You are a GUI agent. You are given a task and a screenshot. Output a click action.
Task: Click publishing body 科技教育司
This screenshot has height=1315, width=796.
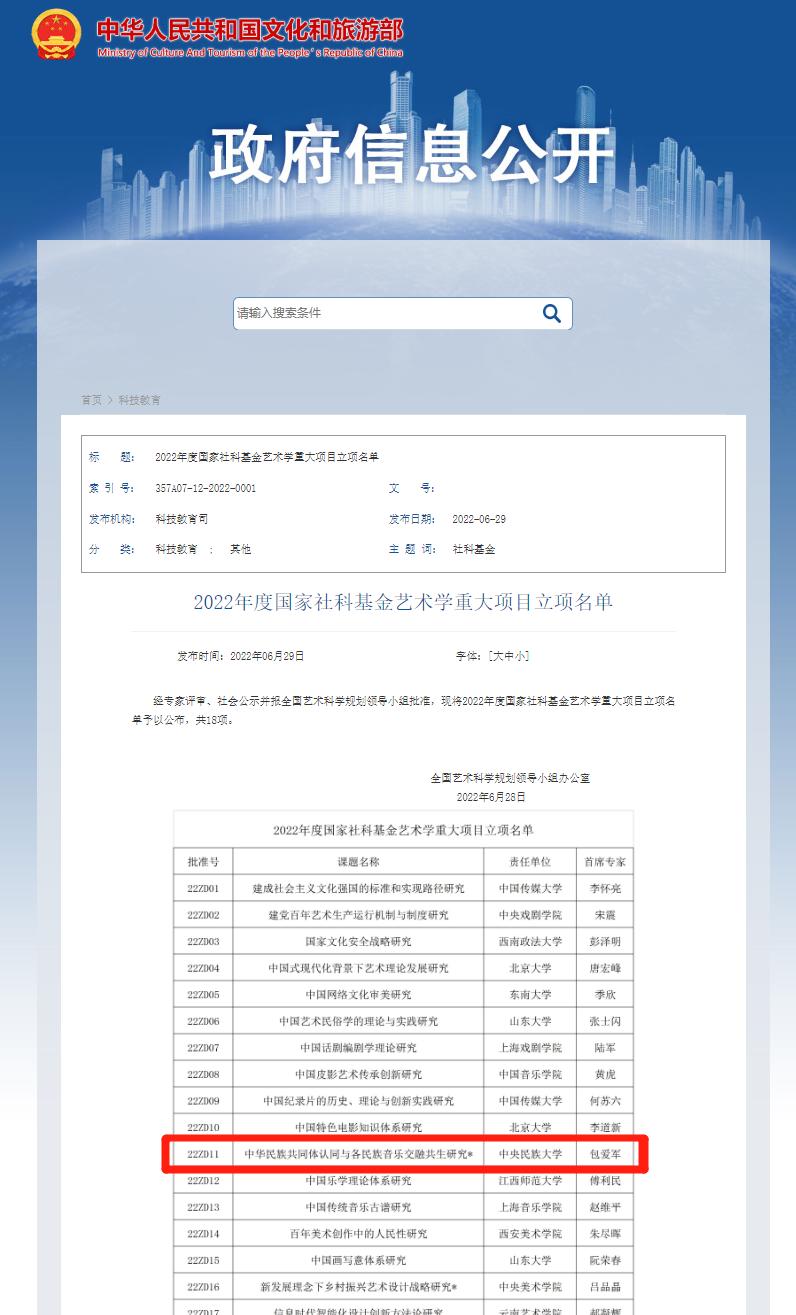(181, 519)
